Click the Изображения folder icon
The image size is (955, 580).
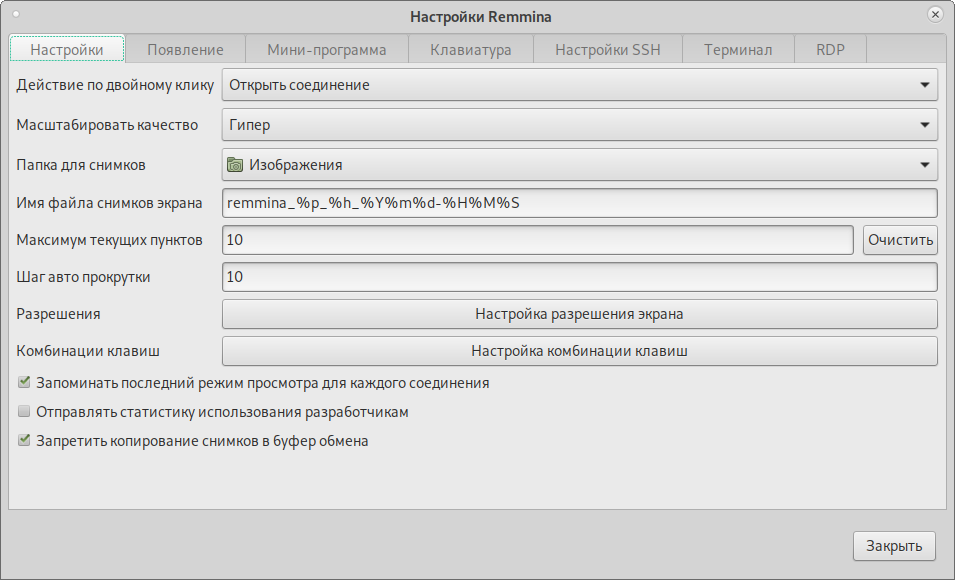(x=235, y=164)
